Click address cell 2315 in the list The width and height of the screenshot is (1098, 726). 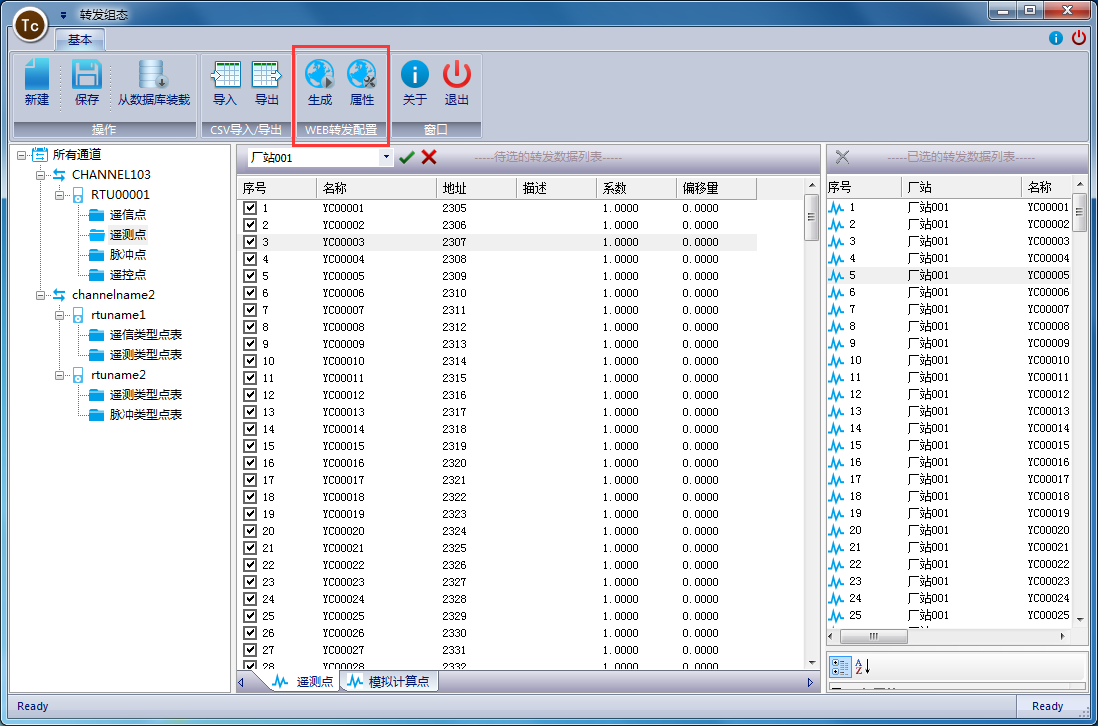(x=454, y=378)
